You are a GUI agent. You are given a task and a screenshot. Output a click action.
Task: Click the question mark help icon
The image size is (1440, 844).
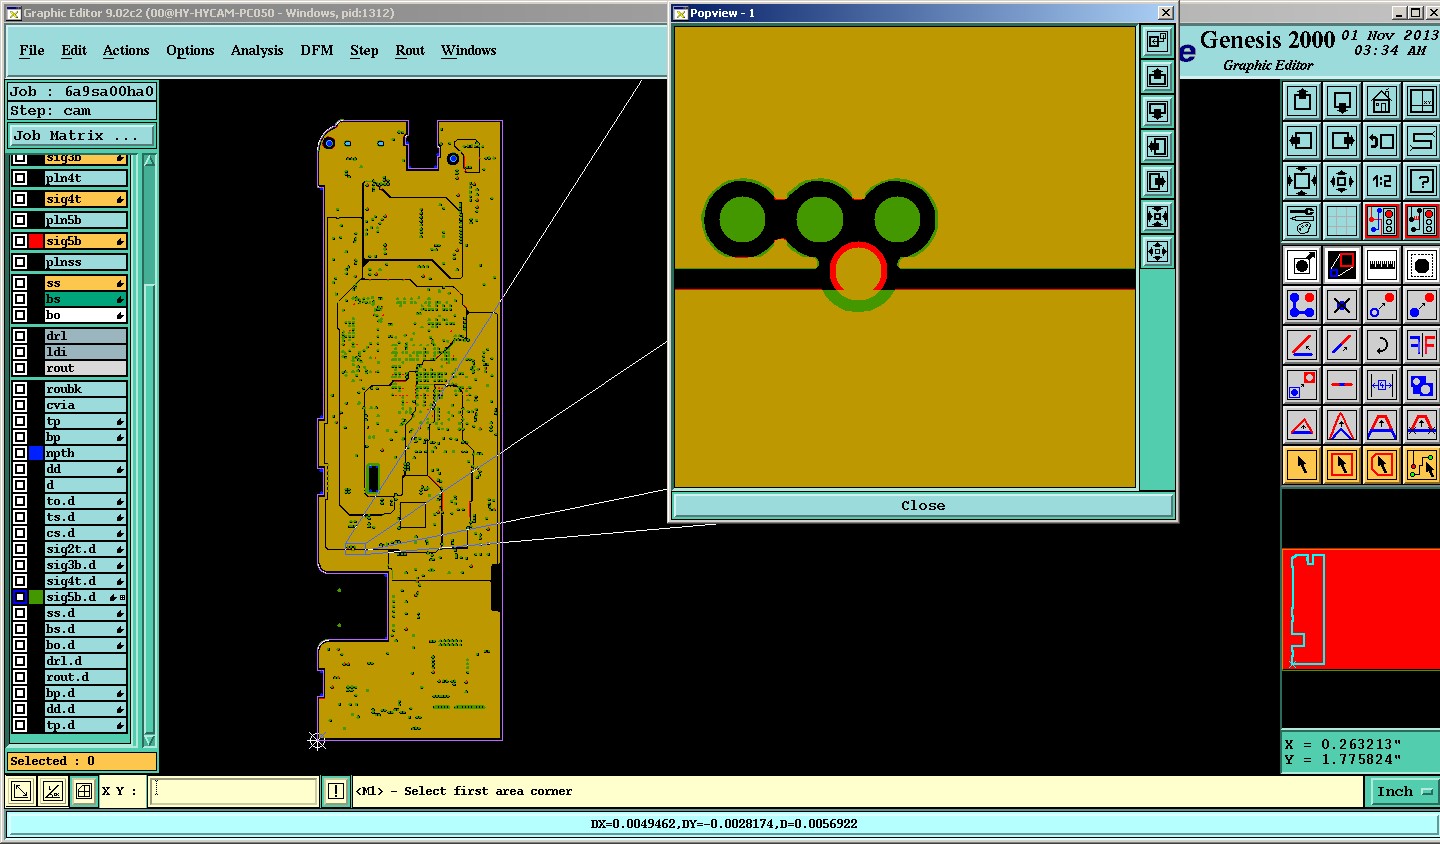(1422, 181)
